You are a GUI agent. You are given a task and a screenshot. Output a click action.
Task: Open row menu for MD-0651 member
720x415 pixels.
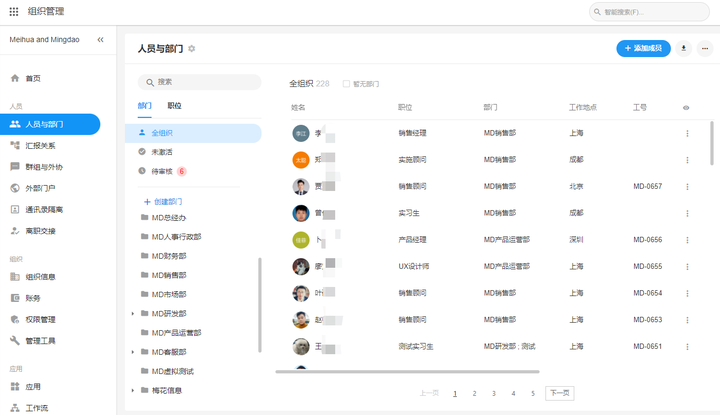[x=687, y=347]
